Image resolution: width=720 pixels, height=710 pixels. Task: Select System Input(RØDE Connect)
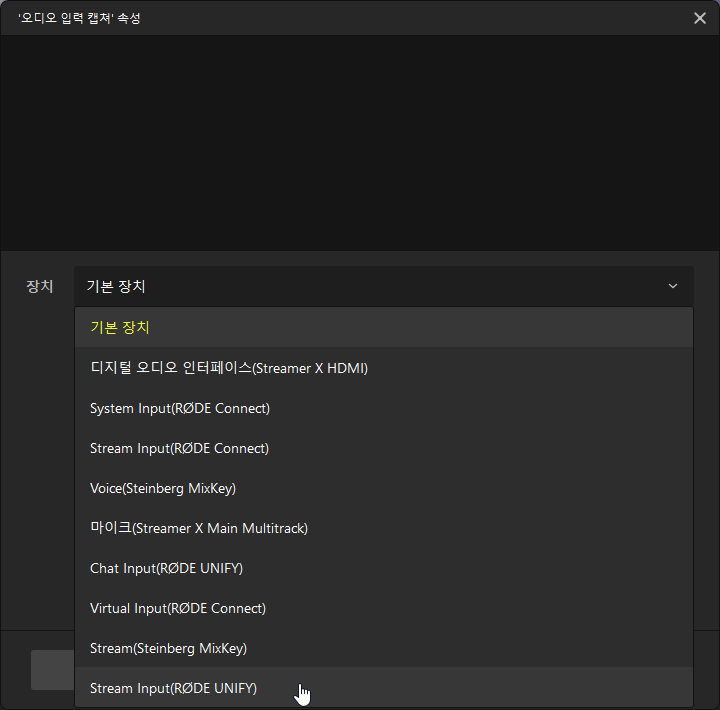coord(384,408)
